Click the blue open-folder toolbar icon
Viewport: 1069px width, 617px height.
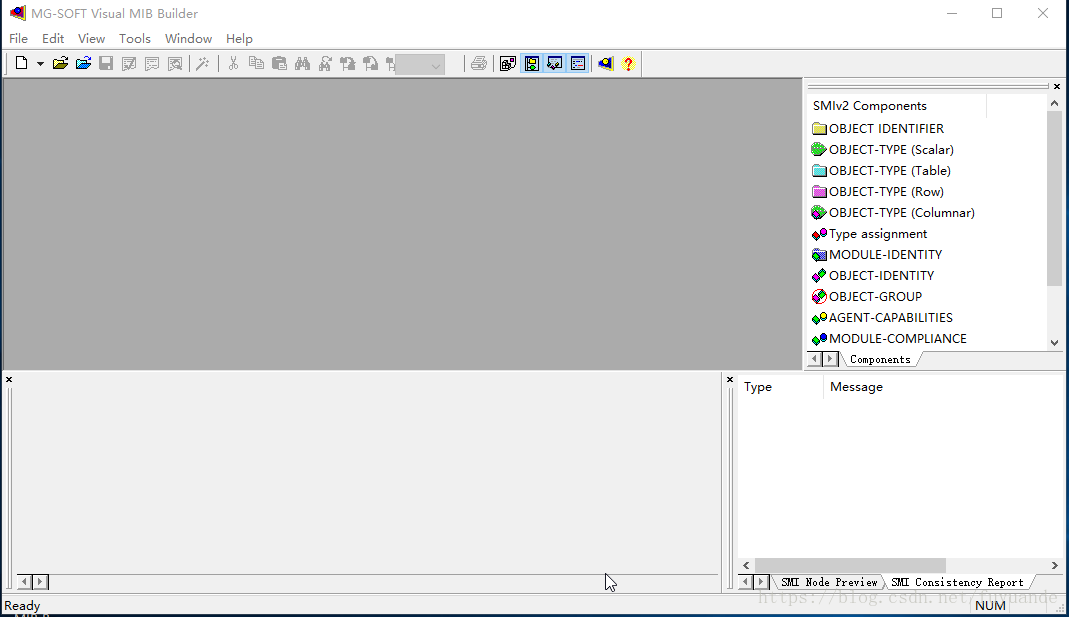(83, 63)
